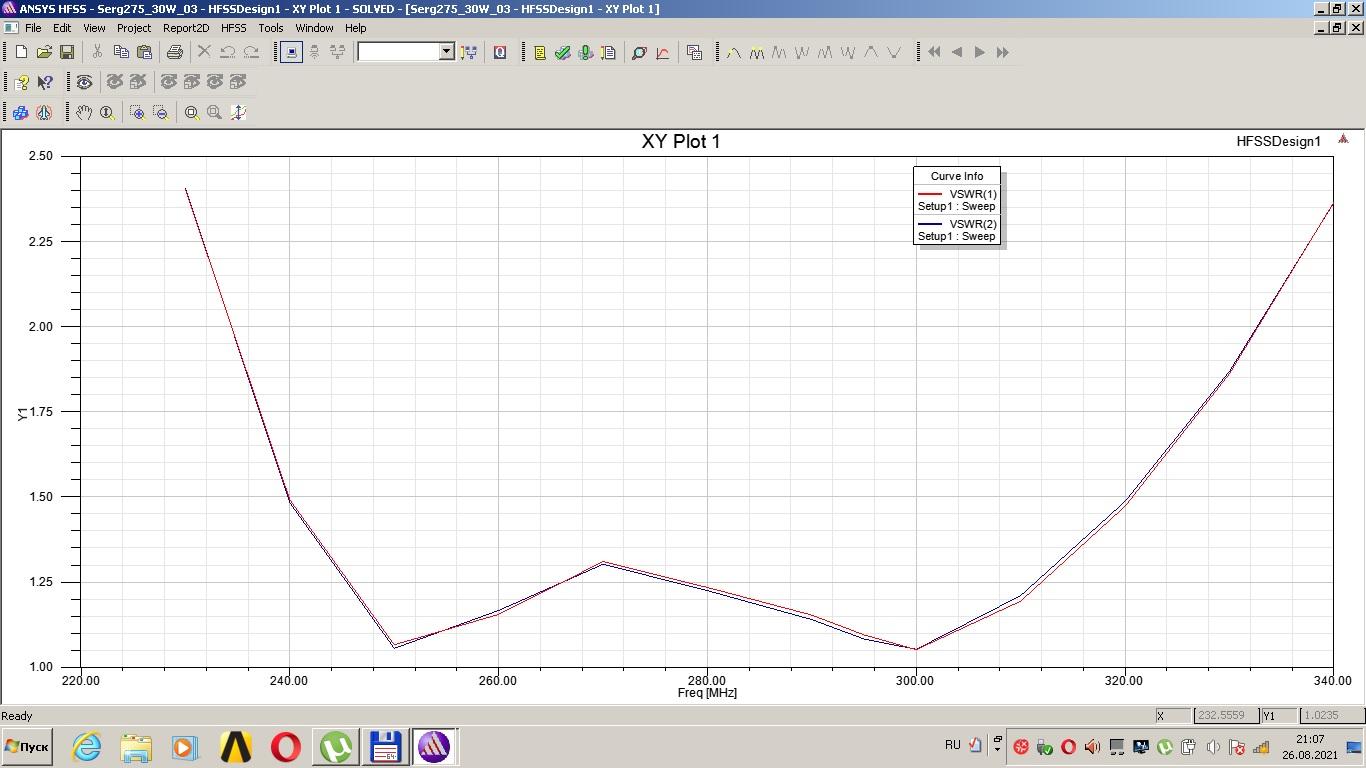Click the Save diskette toolbar icon
Viewport: 1366px width, 768px height.
click(x=67, y=52)
